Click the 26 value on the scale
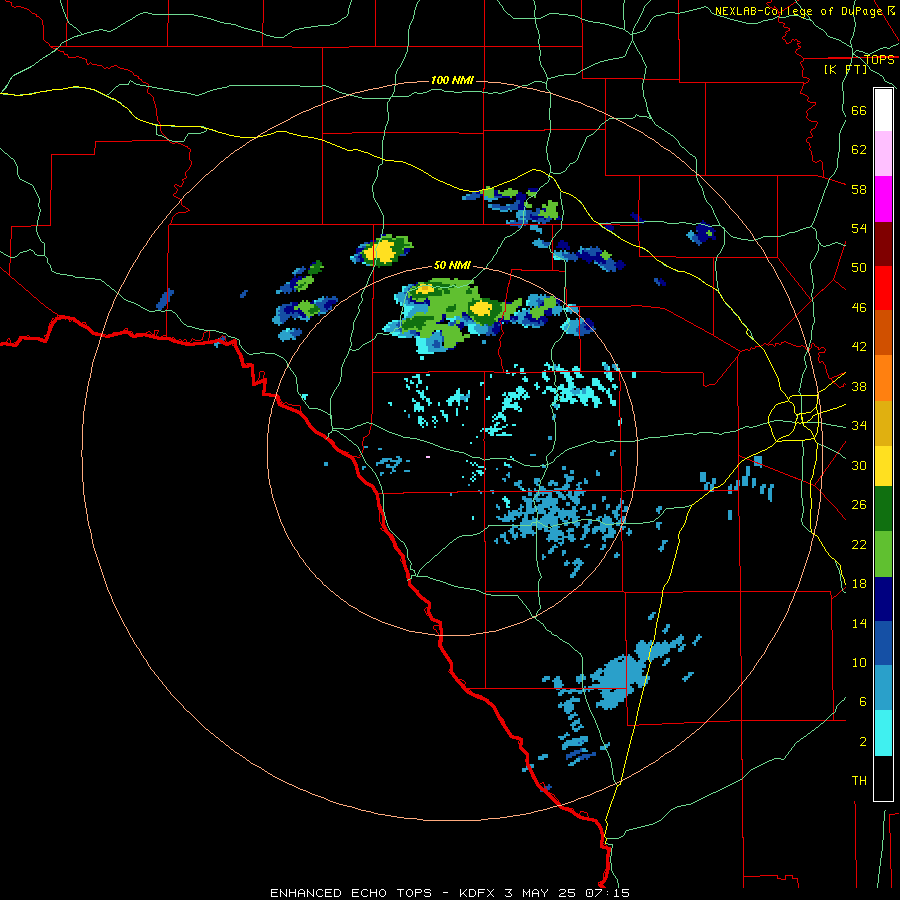The image size is (900, 900). click(859, 505)
